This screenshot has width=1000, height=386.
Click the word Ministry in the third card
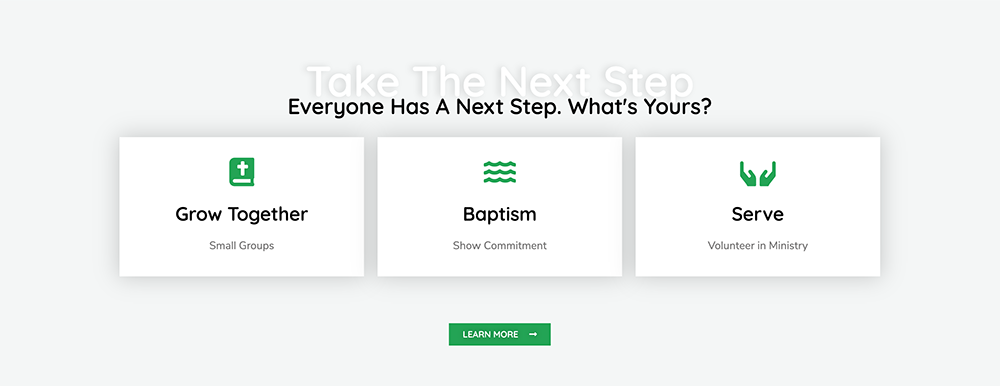pos(788,246)
